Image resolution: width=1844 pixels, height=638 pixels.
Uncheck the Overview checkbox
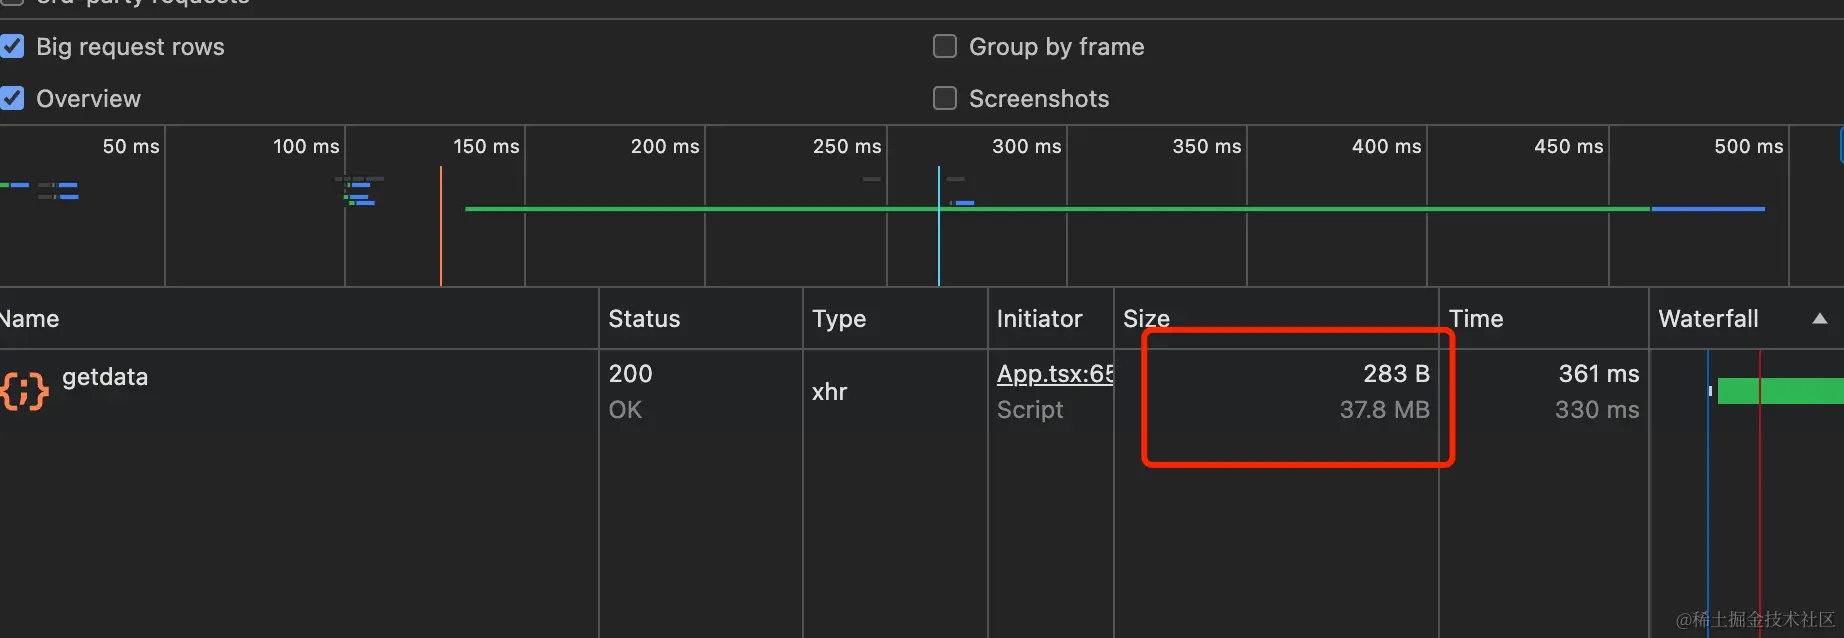[x=13, y=99]
